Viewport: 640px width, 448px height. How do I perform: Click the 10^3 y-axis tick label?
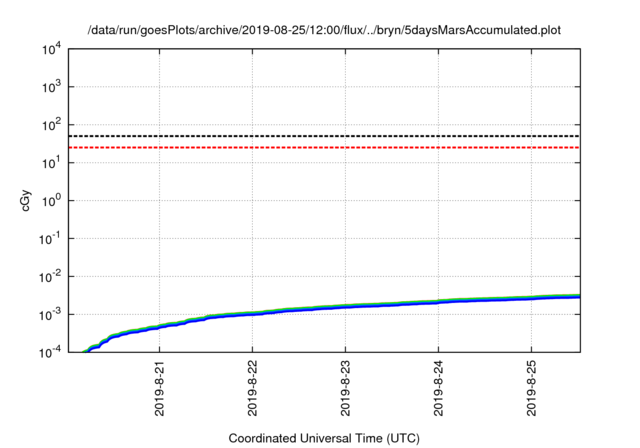point(51,87)
